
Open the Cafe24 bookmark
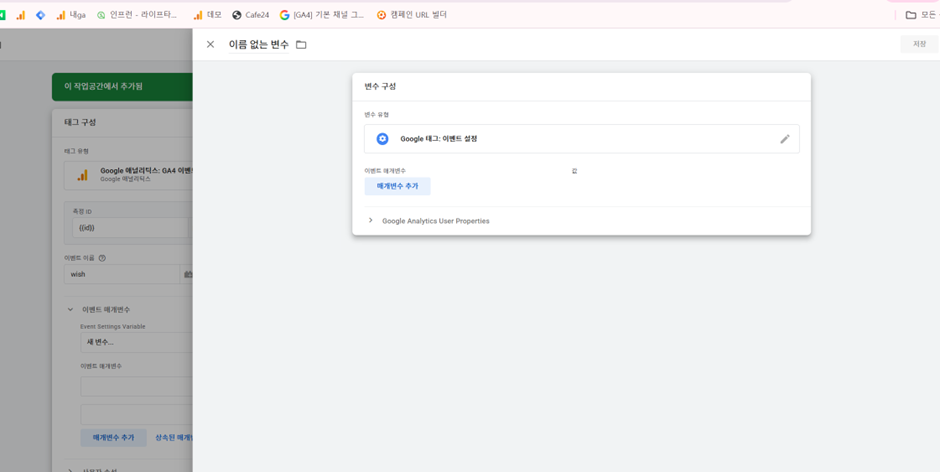point(251,15)
